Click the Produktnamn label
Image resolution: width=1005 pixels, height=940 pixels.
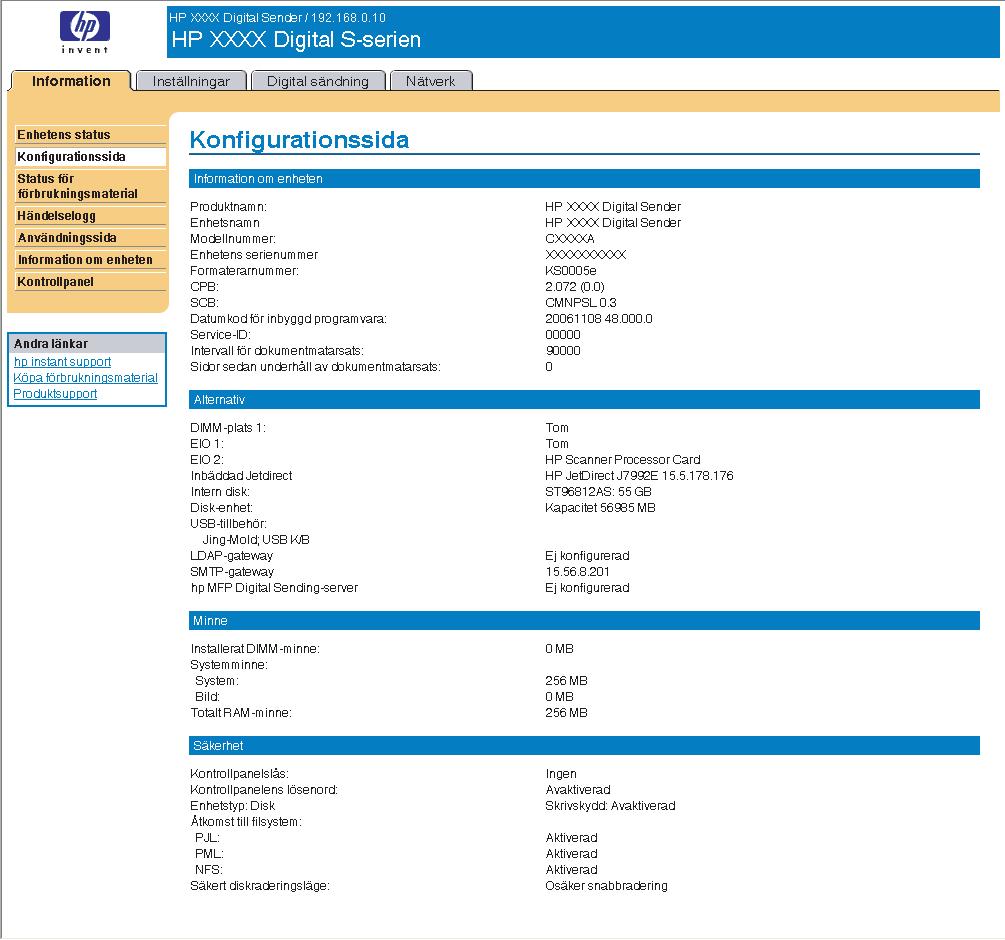click(x=228, y=206)
